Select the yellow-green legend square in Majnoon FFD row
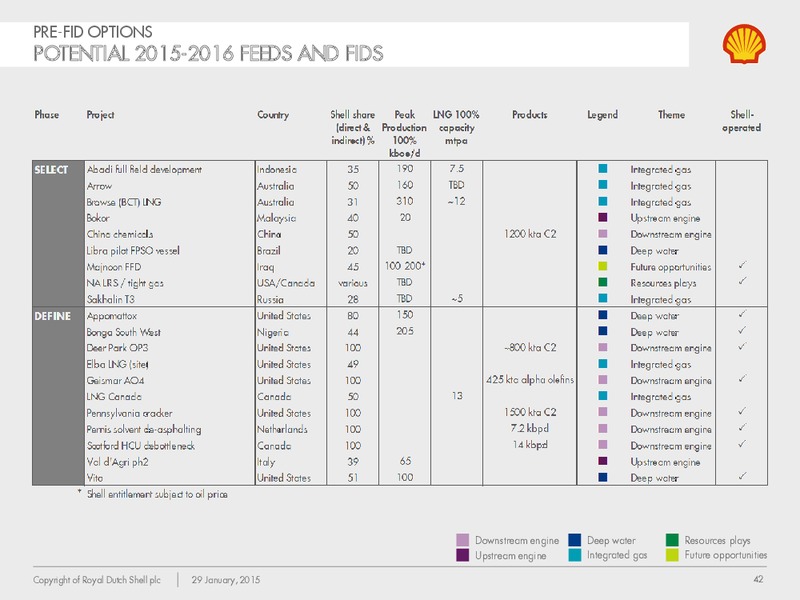The height and width of the screenshot is (600, 800). click(x=603, y=266)
